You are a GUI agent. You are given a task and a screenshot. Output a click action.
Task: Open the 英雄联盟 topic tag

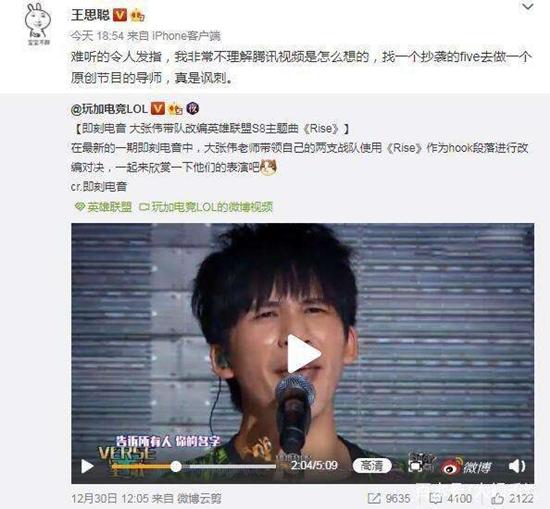[104, 207]
